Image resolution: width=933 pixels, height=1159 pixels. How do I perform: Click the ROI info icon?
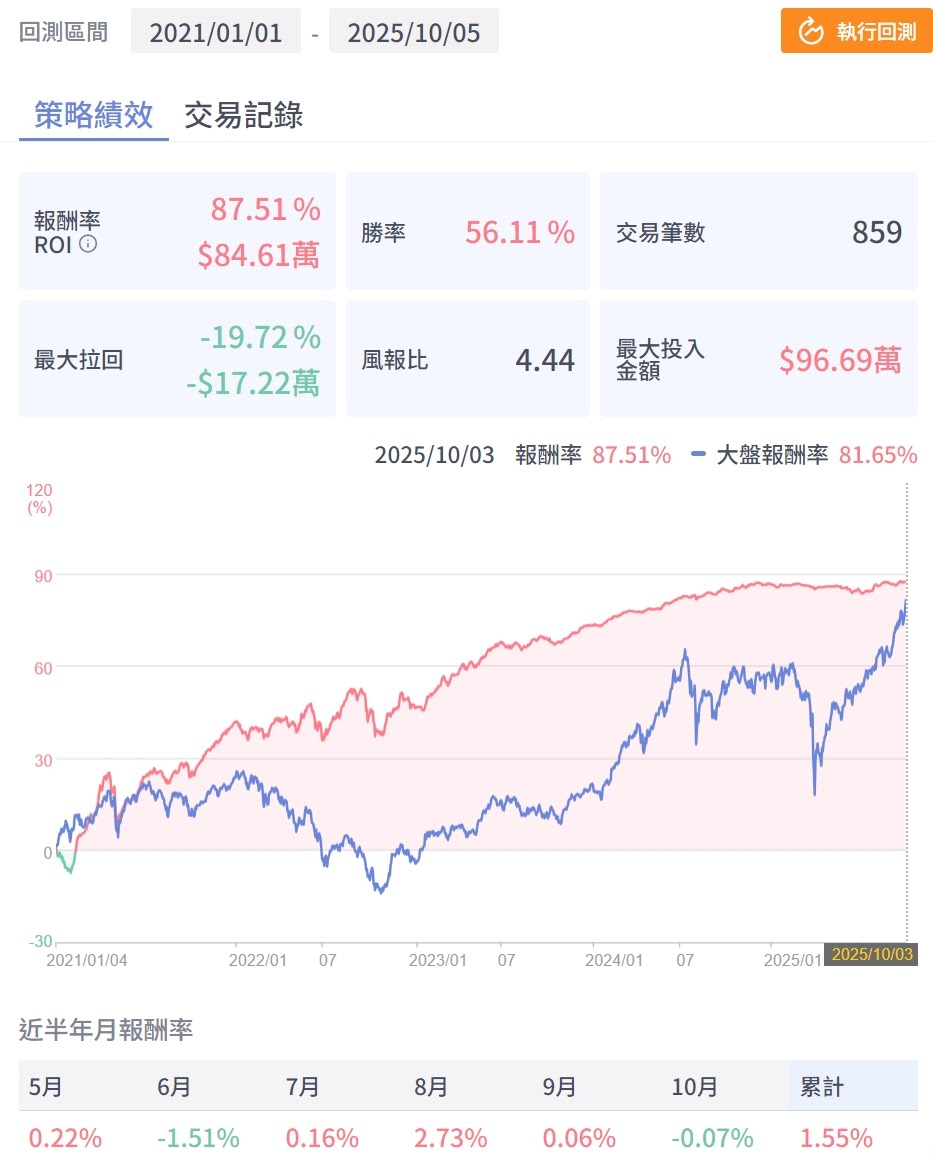88,244
